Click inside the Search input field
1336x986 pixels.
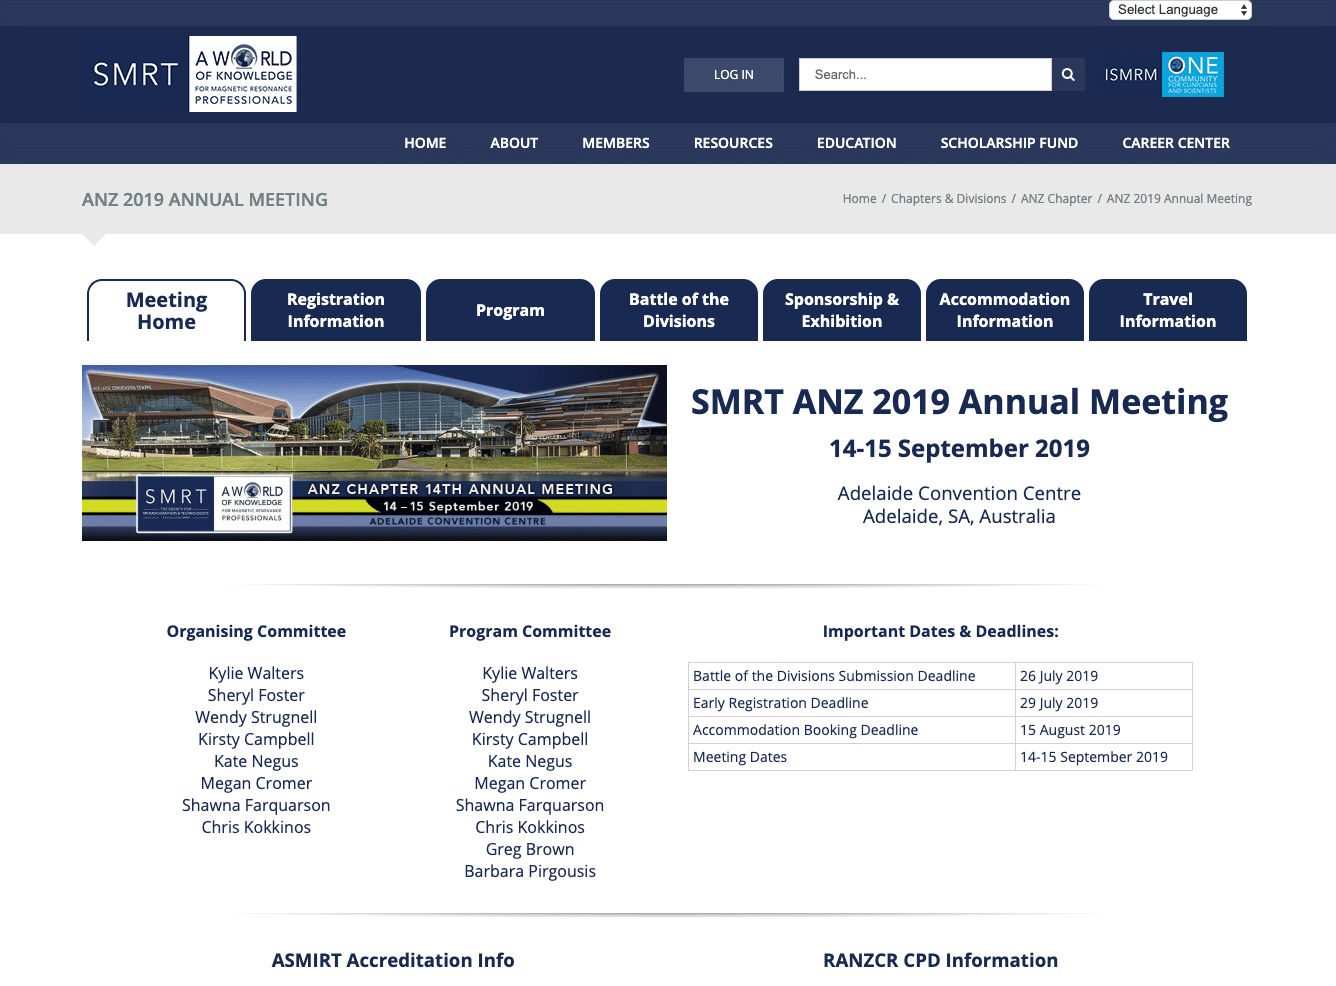(x=924, y=74)
